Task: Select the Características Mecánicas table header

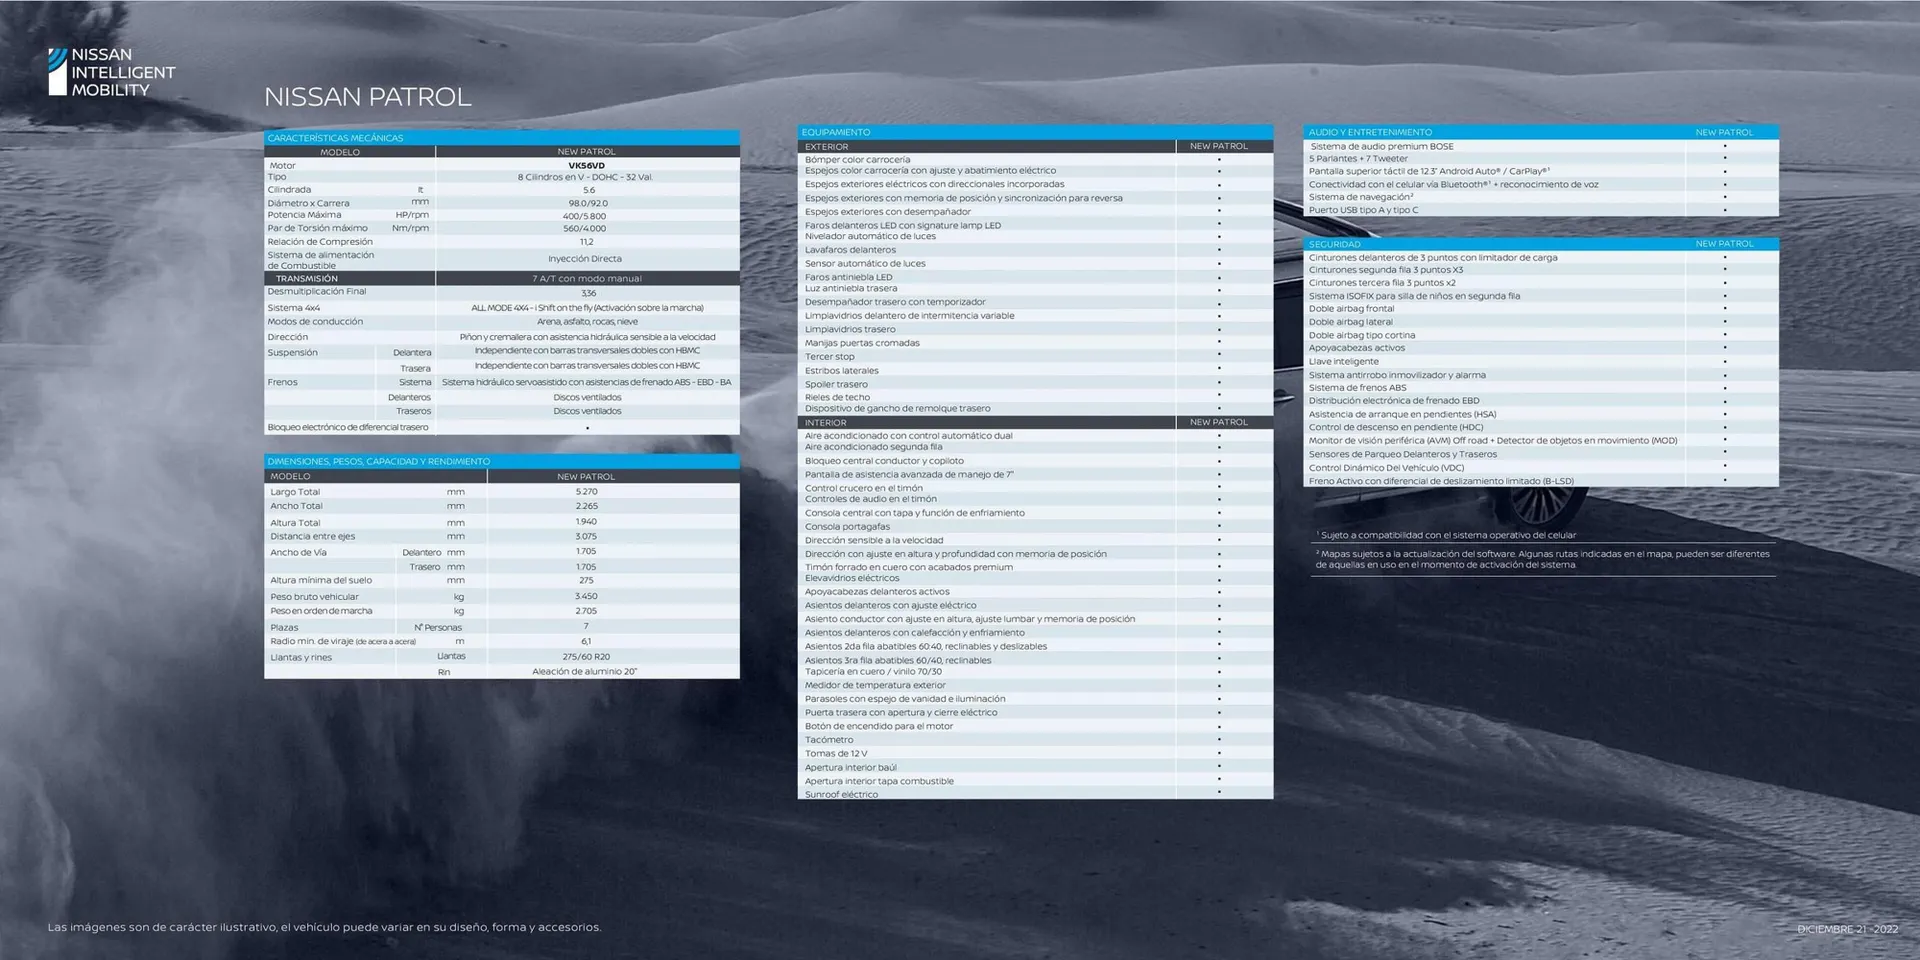Action: [335, 138]
